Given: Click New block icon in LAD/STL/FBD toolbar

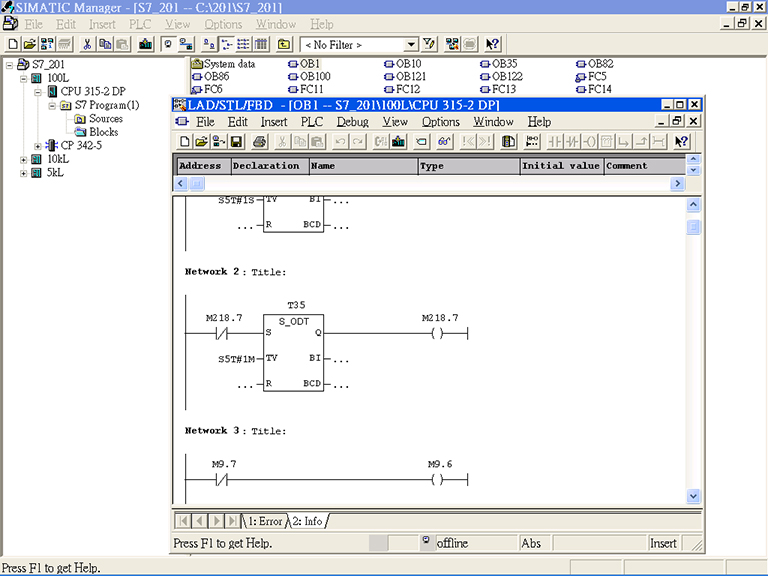Looking at the screenshot, I should point(185,142).
